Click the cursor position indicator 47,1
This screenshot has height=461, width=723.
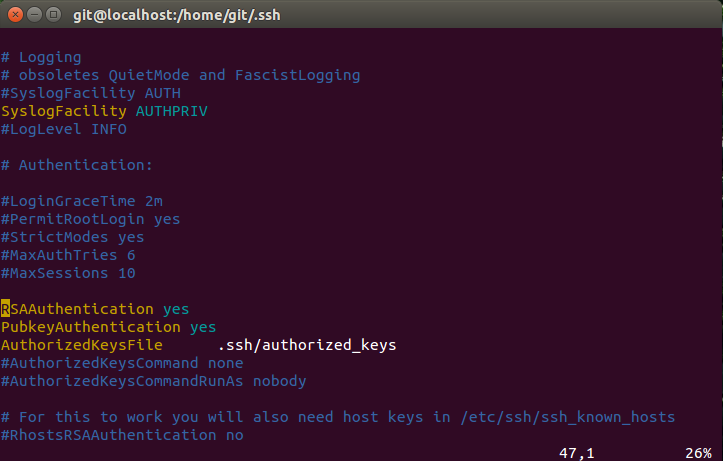(x=576, y=453)
